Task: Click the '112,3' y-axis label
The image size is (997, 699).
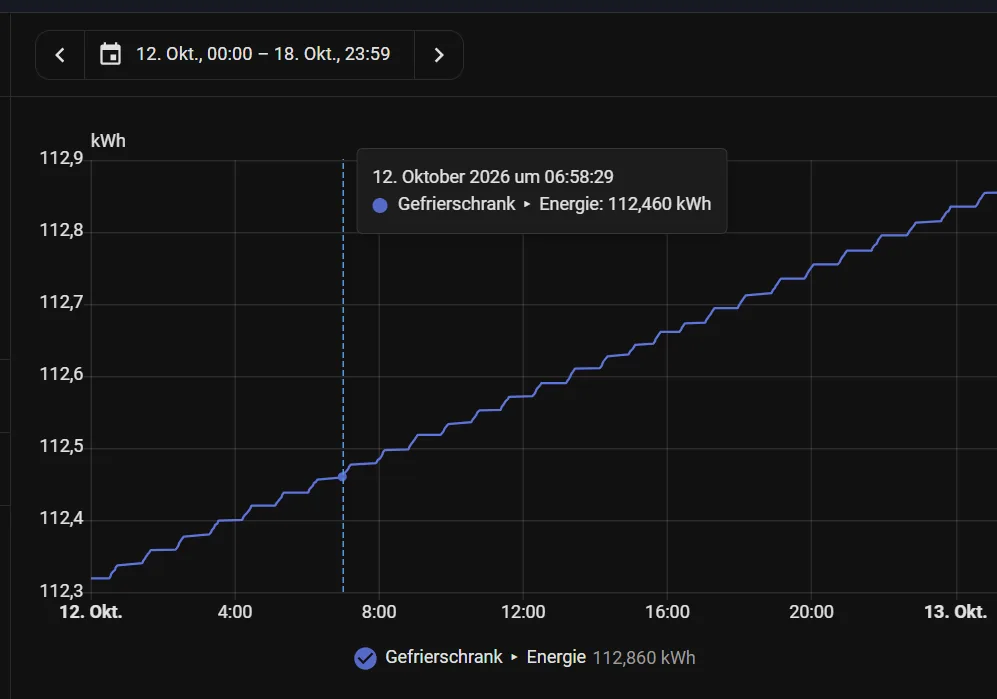Action: point(62,591)
